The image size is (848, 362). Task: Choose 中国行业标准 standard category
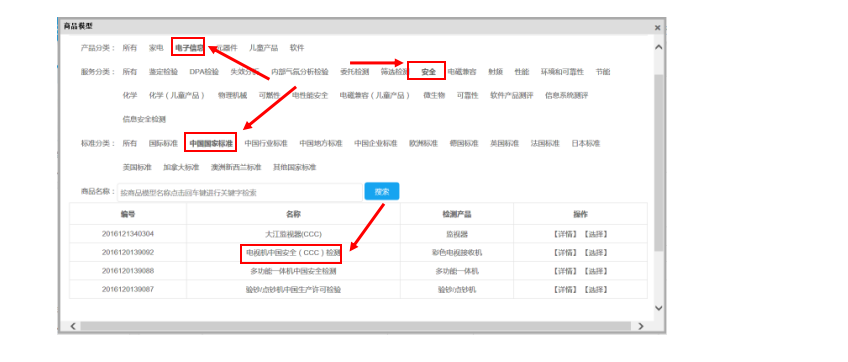point(266,143)
